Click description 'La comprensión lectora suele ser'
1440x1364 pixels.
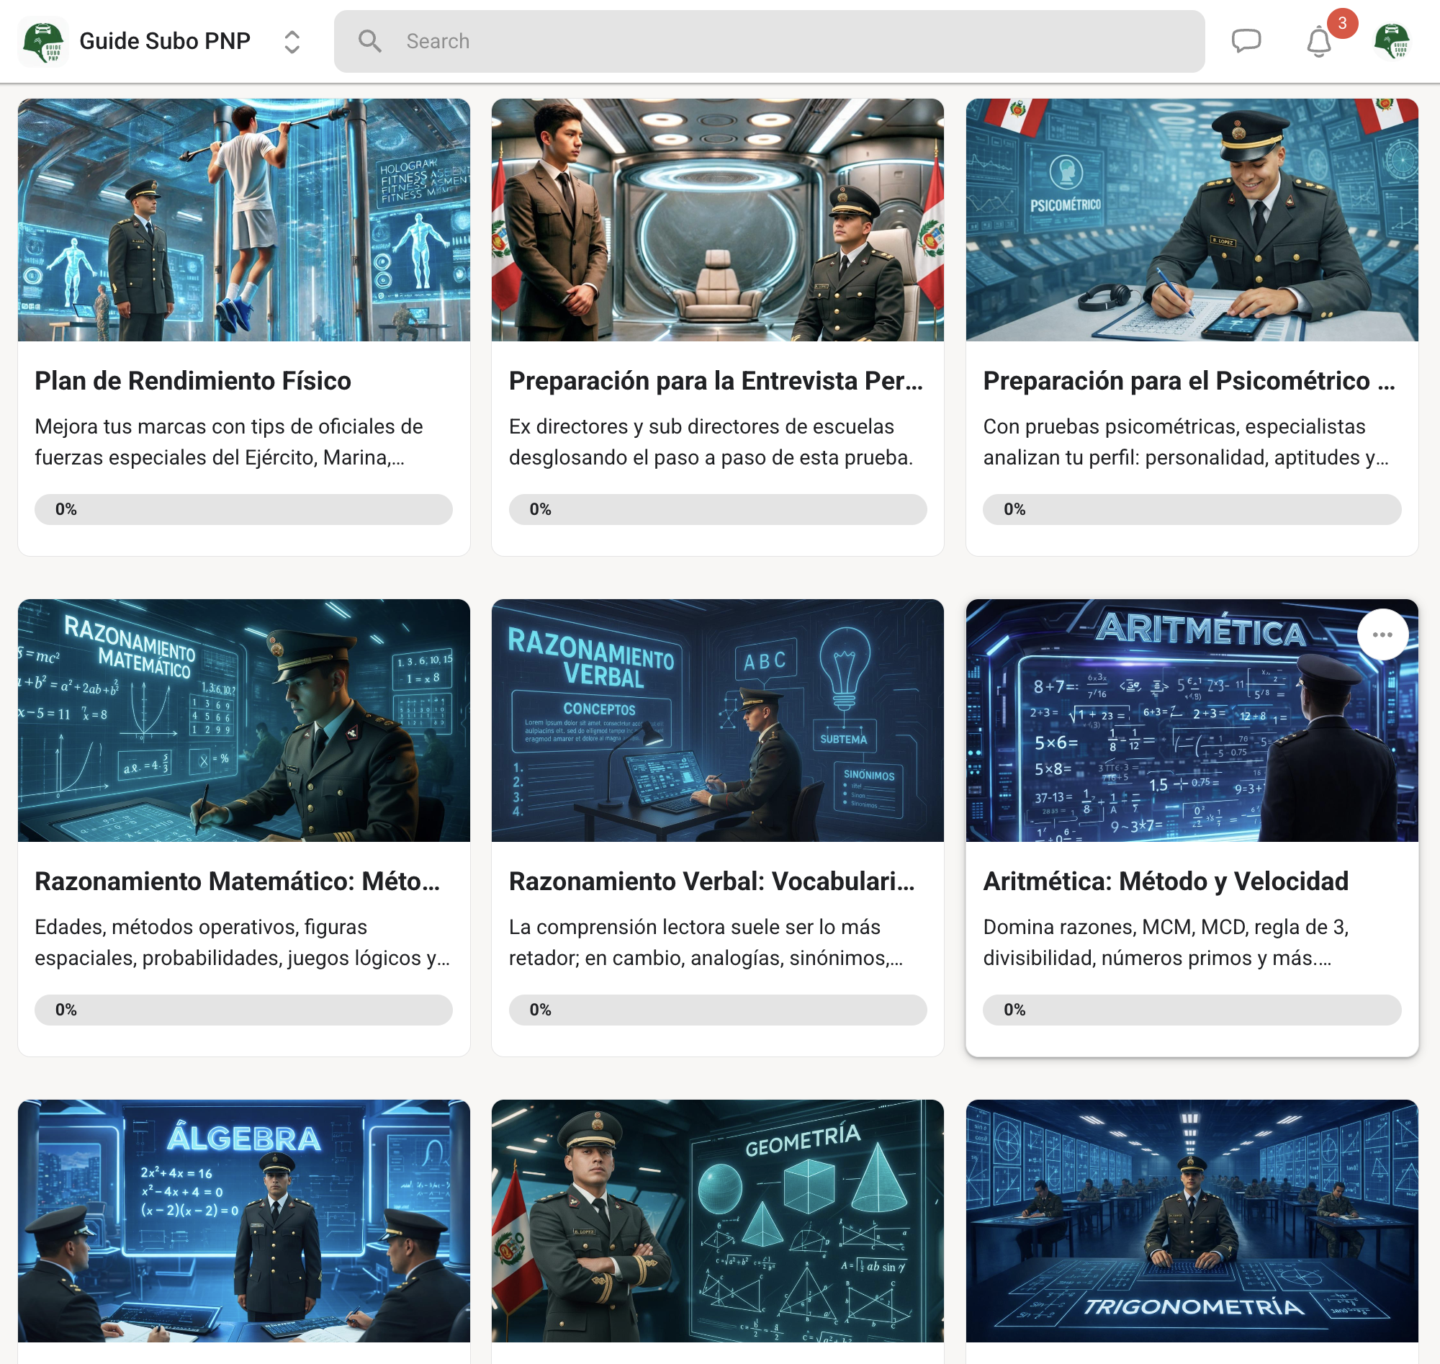(706, 943)
